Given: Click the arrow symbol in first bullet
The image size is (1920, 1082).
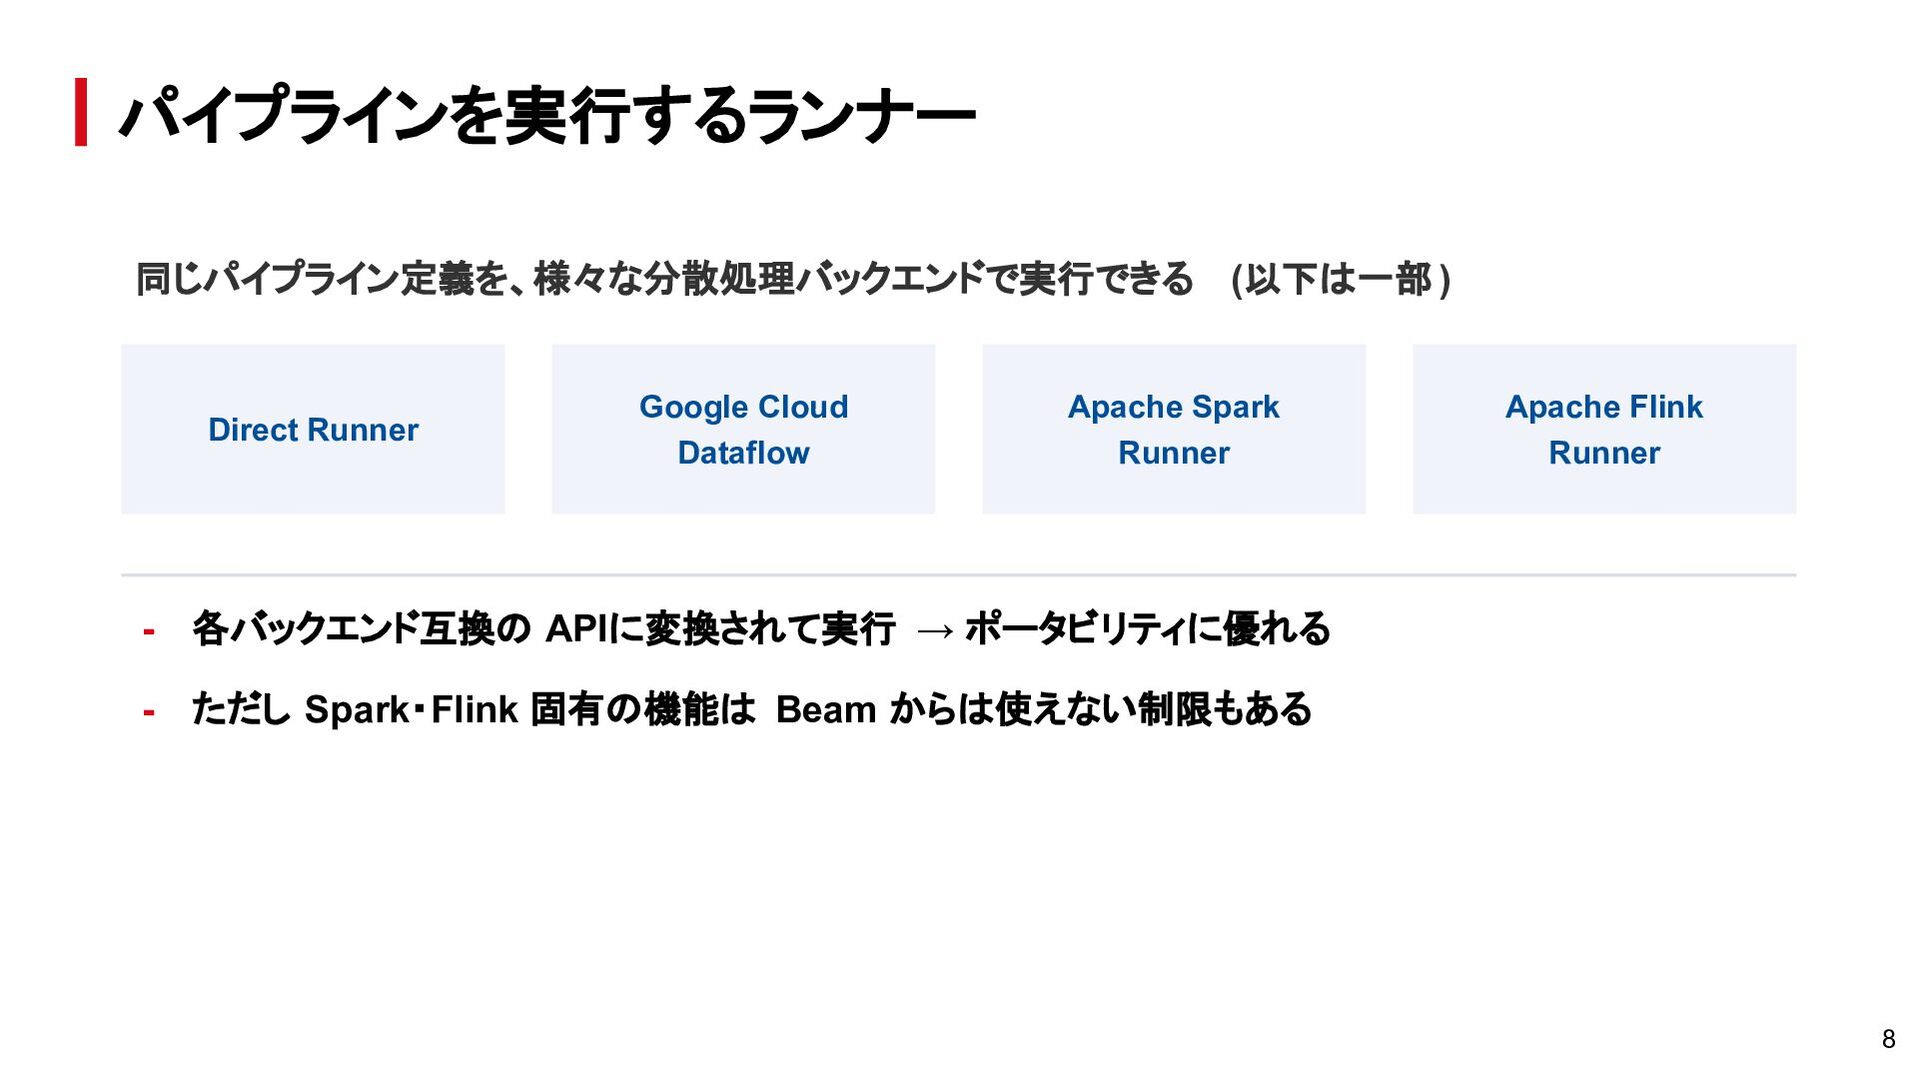Looking at the screenshot, I should (934, 631).
